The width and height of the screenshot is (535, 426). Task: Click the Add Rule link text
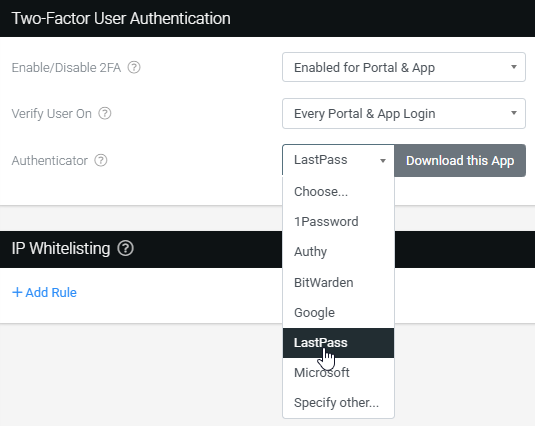[x=51, y=293]
